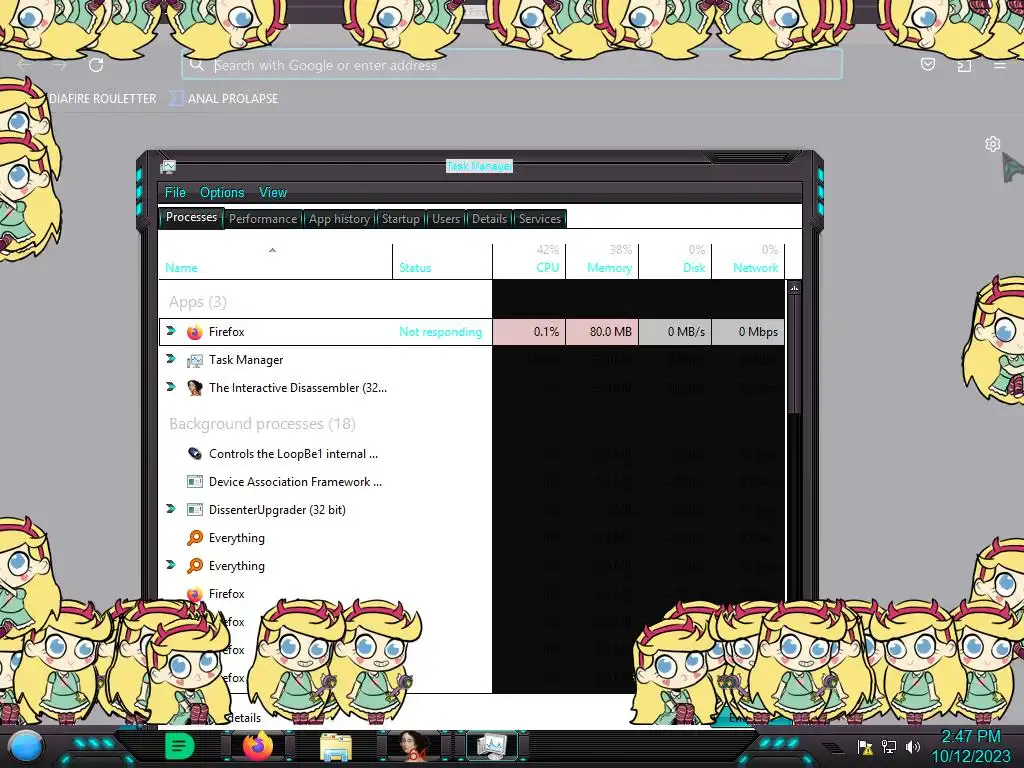The image size is (1024, 768).
Task: Open the View menu
Action: [273, 192]
